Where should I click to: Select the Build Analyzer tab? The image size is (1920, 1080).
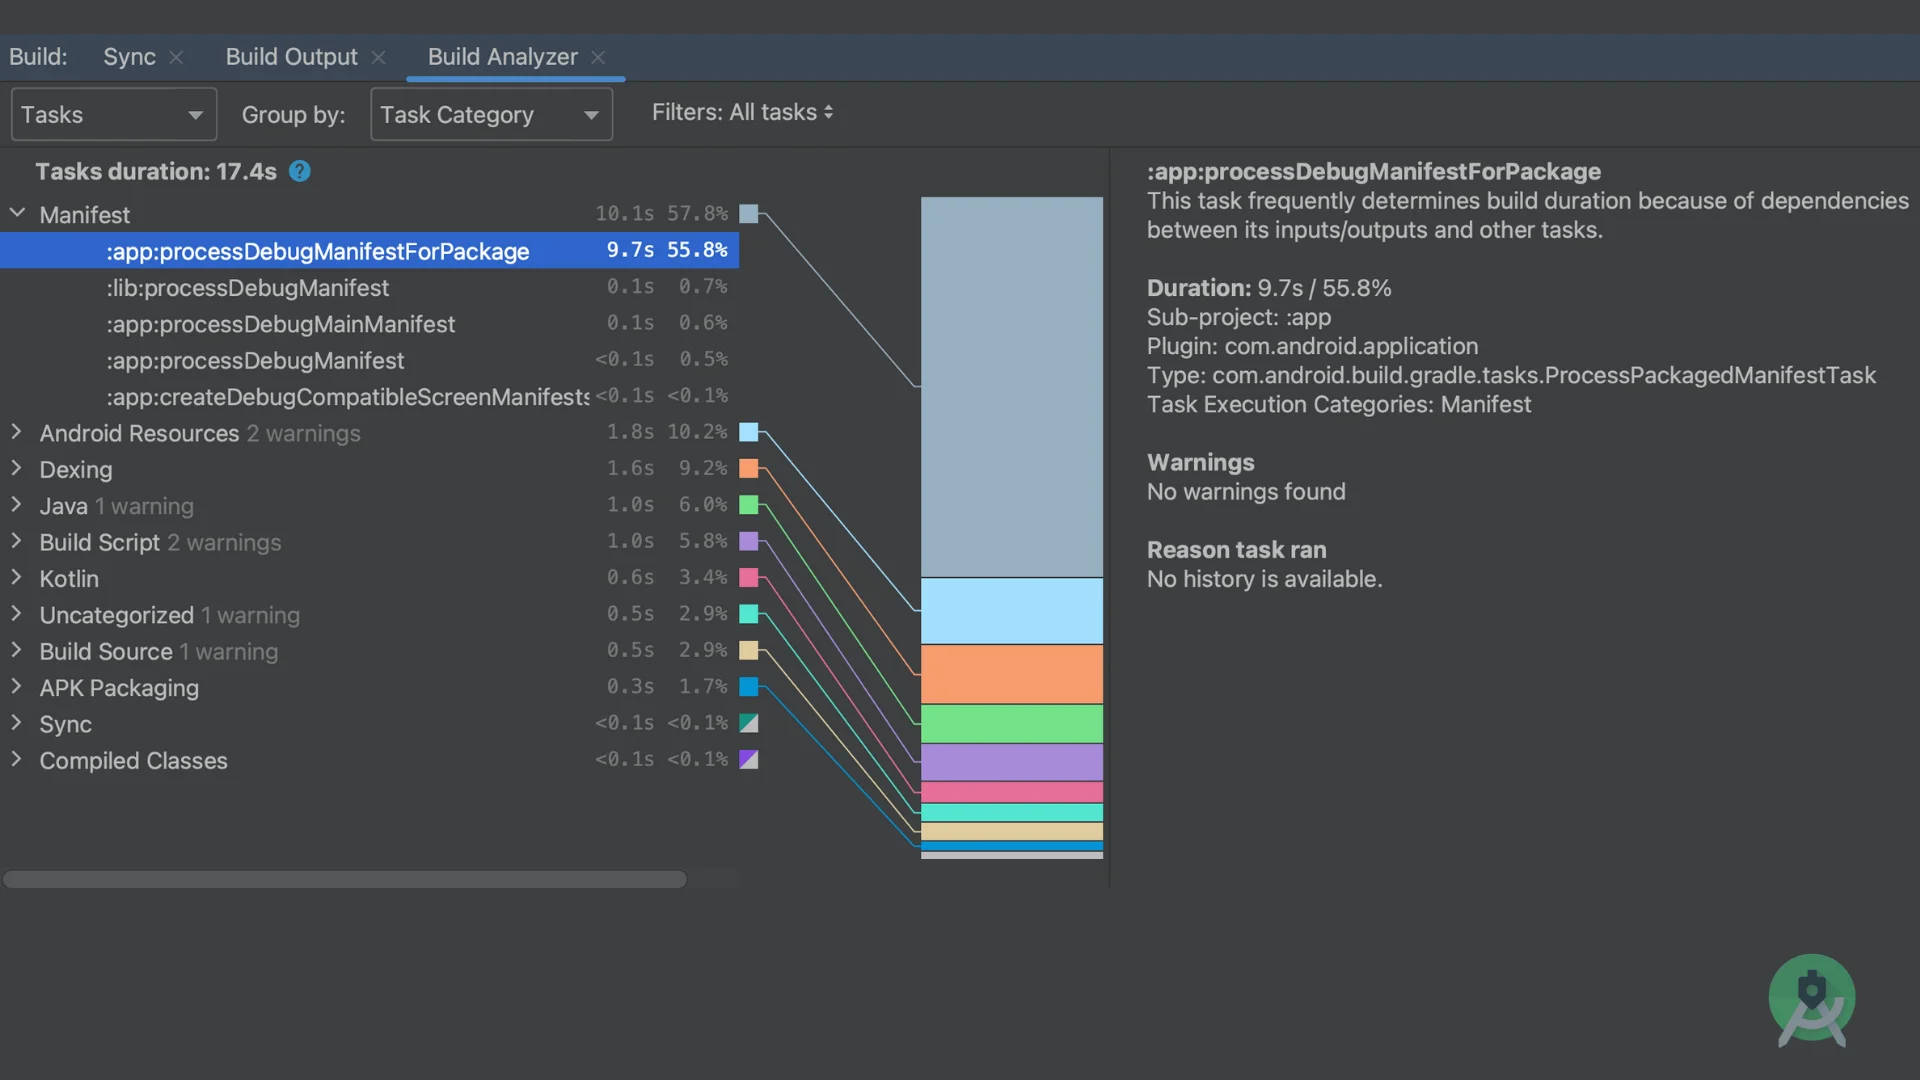[x=502, y=57]
